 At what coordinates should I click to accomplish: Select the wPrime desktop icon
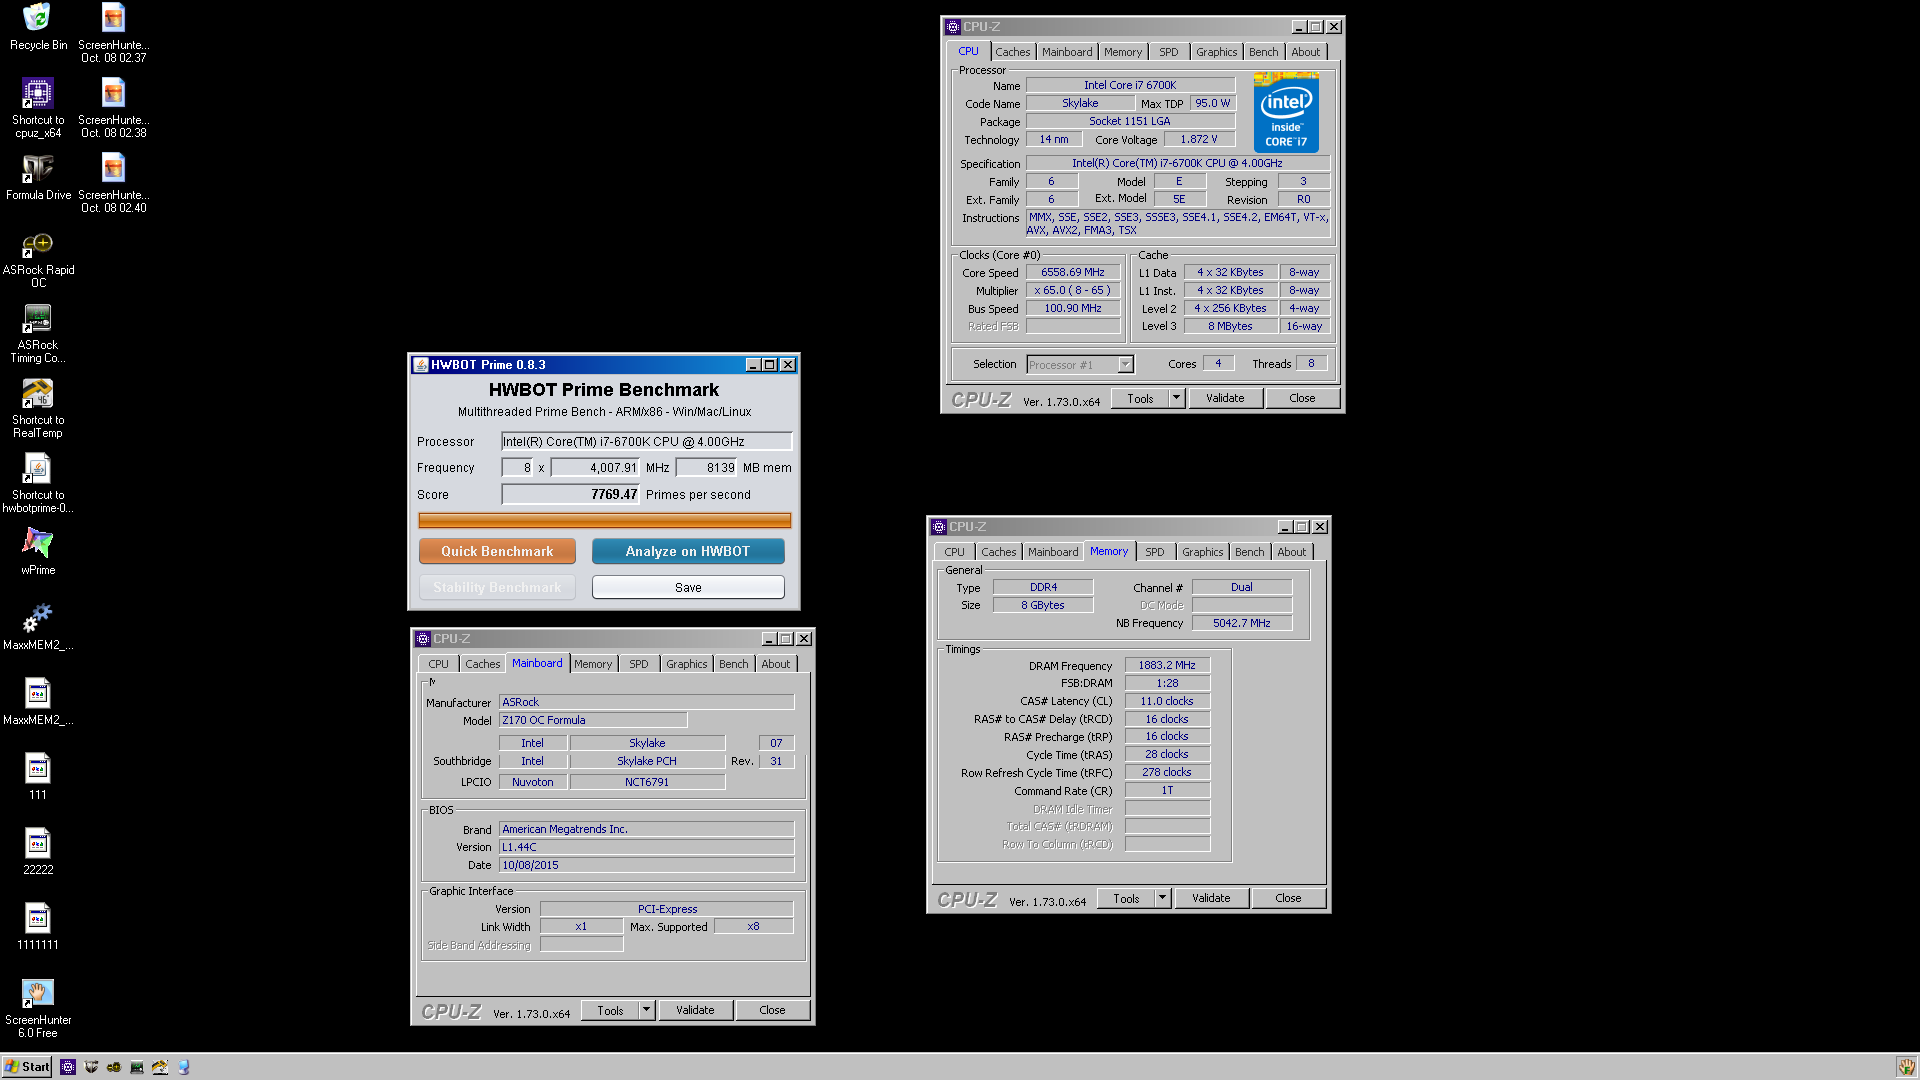tap(38, 551)
